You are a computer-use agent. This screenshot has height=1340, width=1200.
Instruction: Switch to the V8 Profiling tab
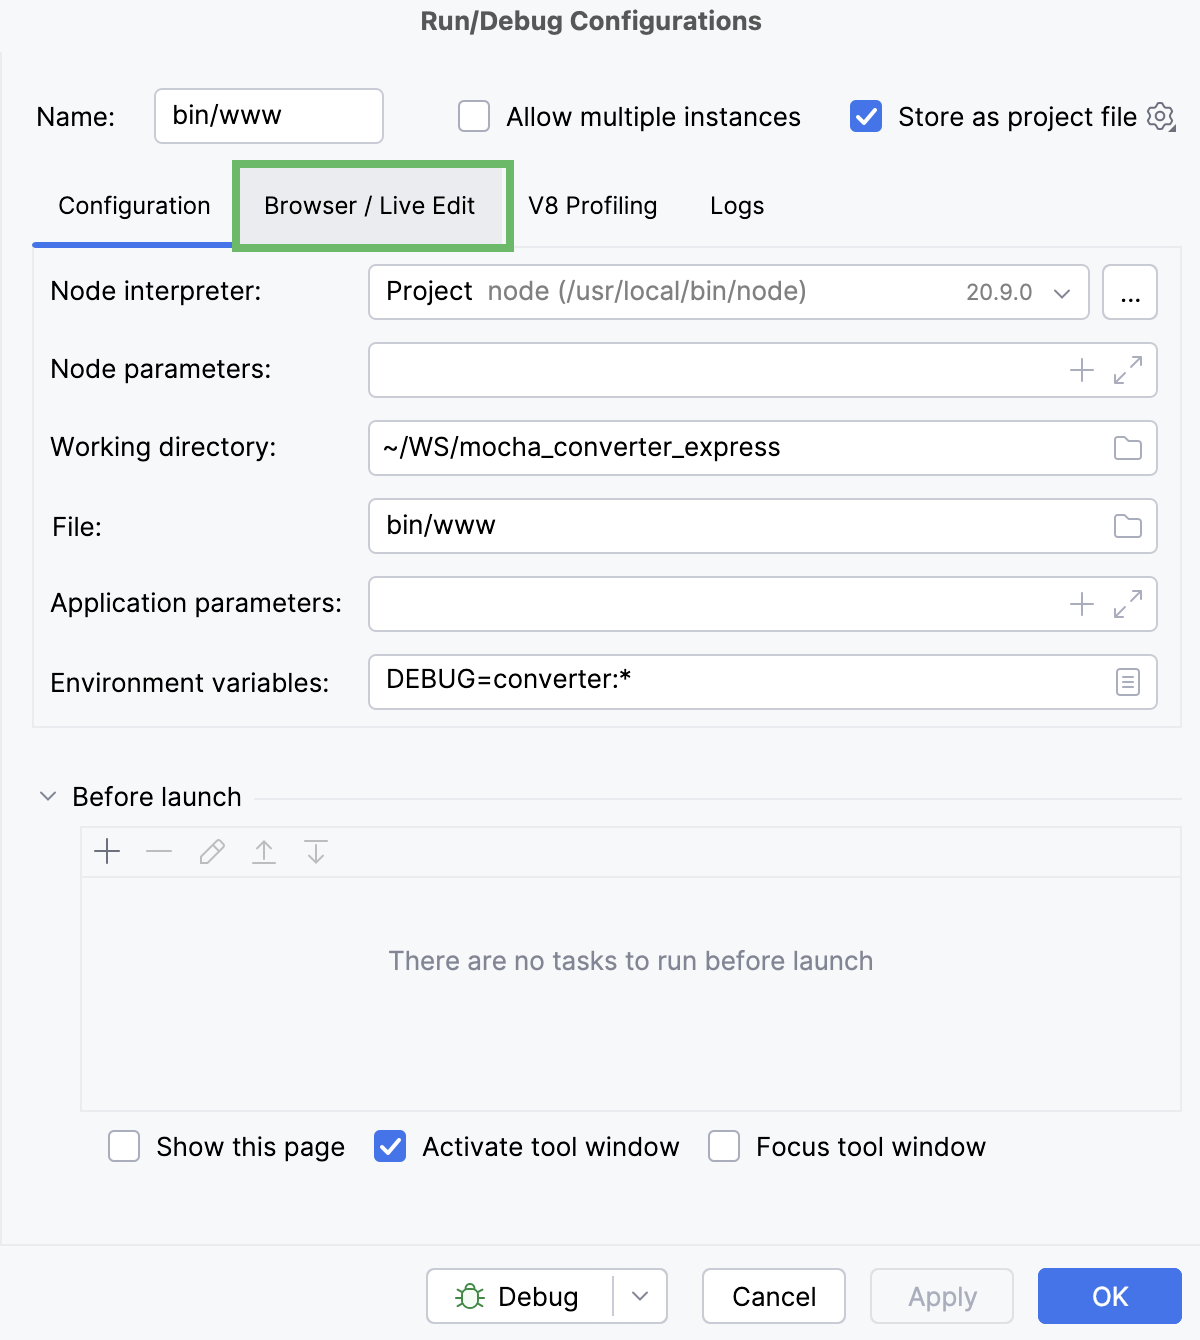[x=592, y=206]
